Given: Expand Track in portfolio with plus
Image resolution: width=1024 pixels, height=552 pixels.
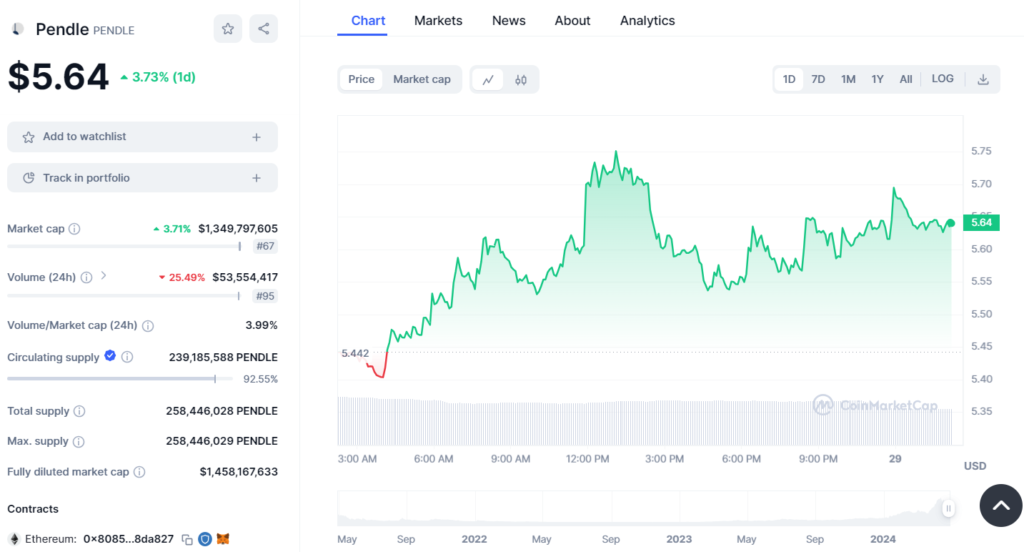Looking at the screenshot, I should (x=256, y=178).
